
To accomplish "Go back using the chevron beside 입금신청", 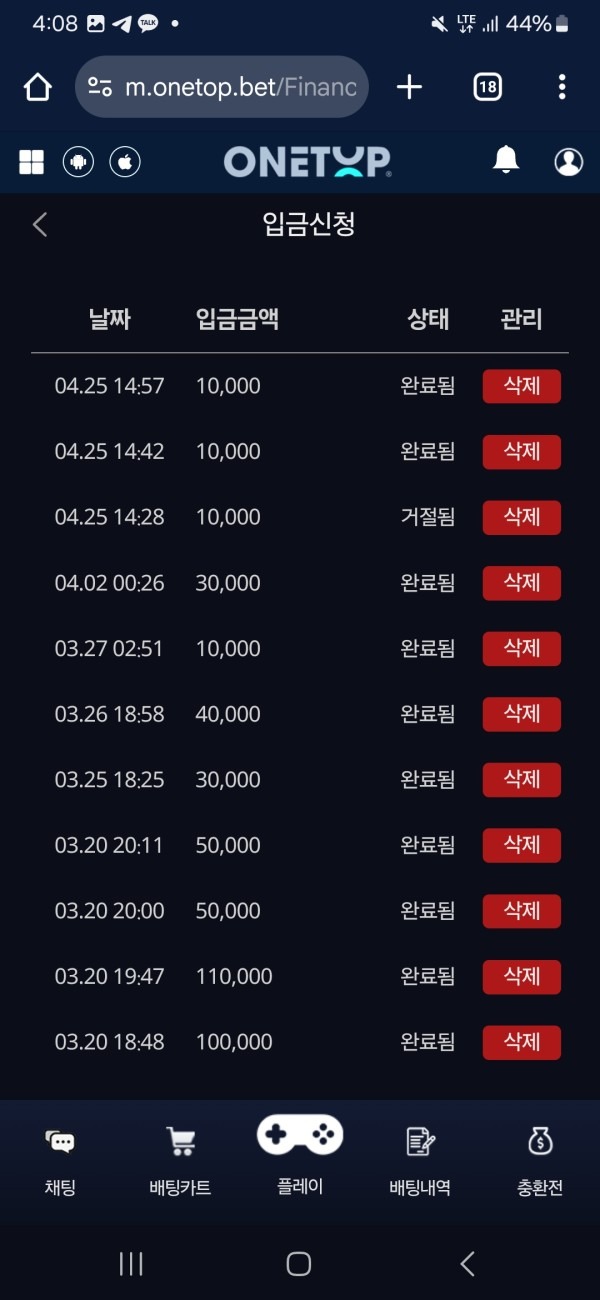I will tap(39, 225).
